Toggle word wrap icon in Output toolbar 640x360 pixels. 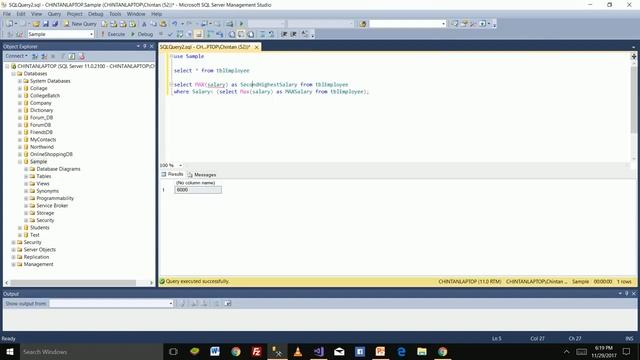pos(227,303)
